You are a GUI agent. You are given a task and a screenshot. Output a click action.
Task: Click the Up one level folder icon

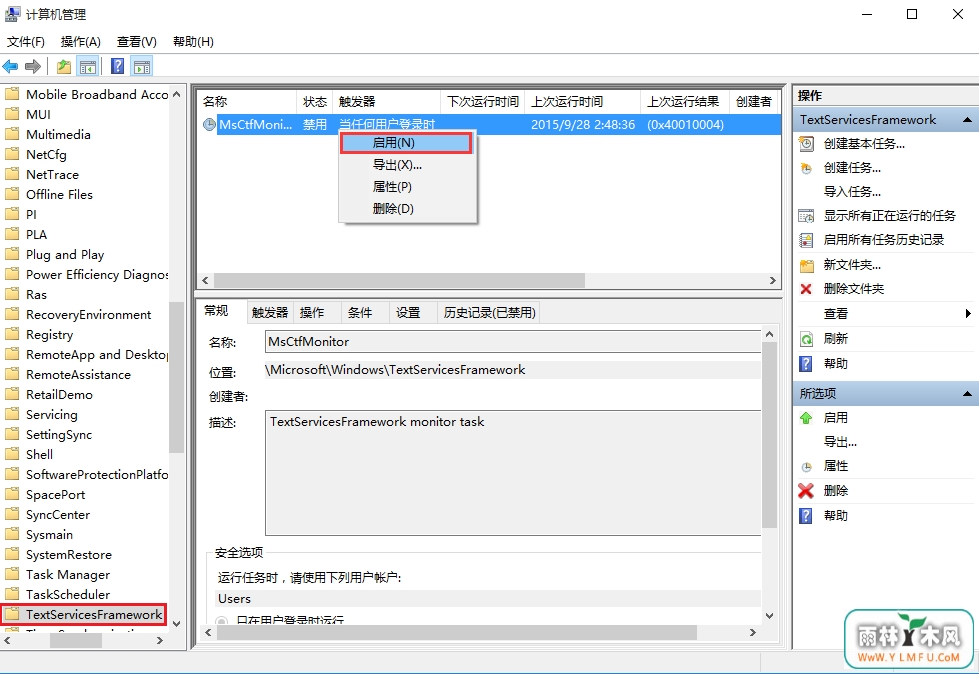(x=63, y=66)
